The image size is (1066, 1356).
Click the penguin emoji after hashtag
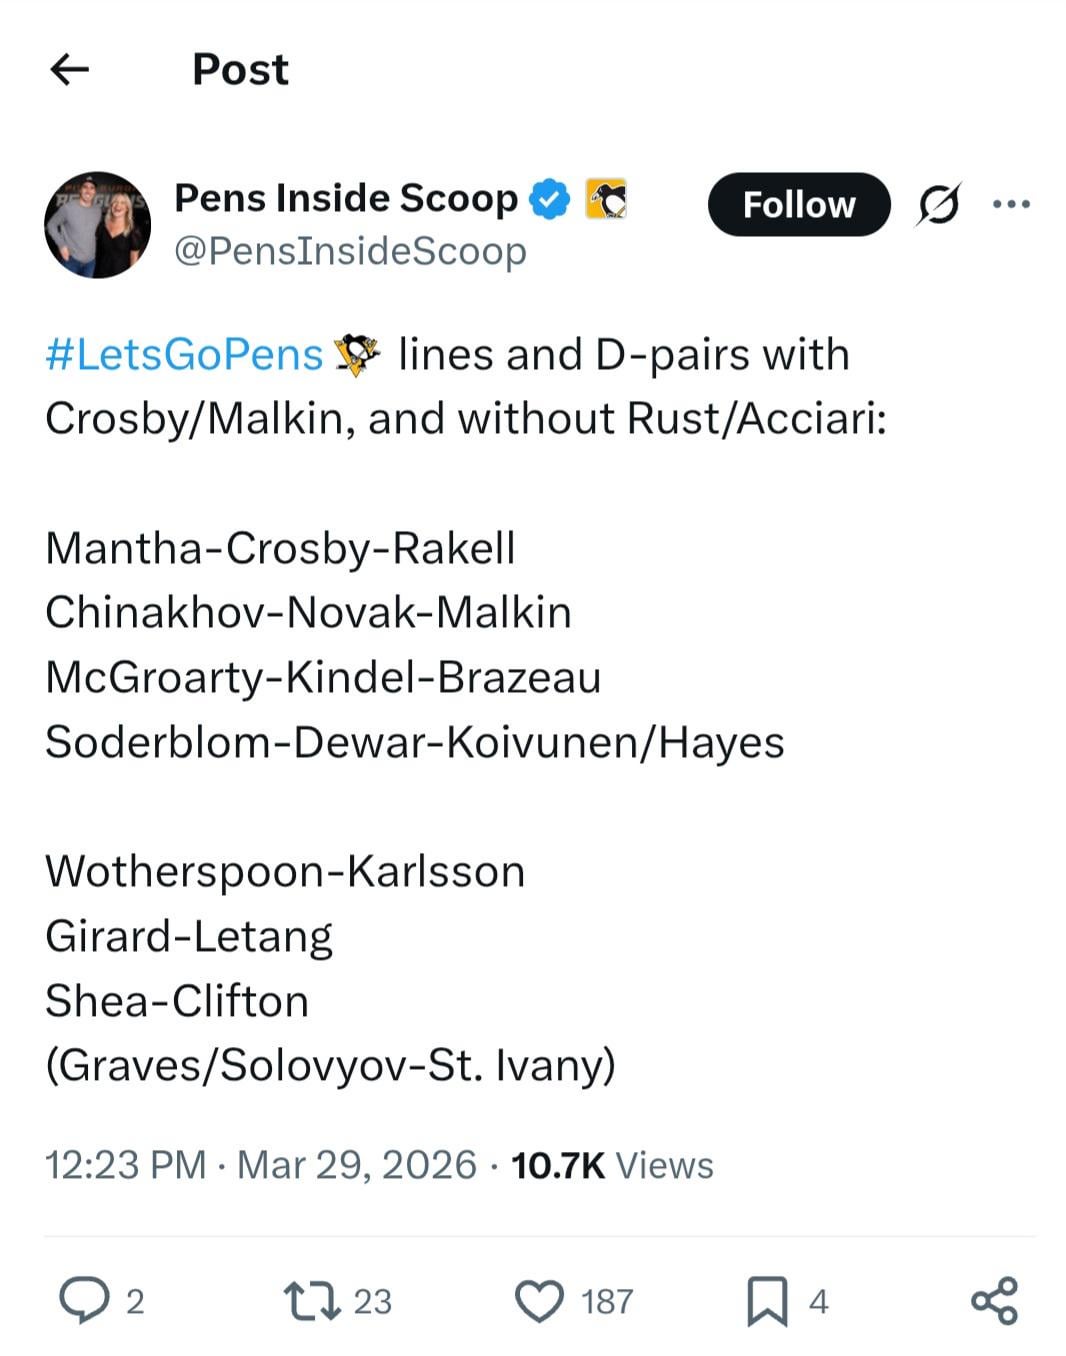point(358,354)
